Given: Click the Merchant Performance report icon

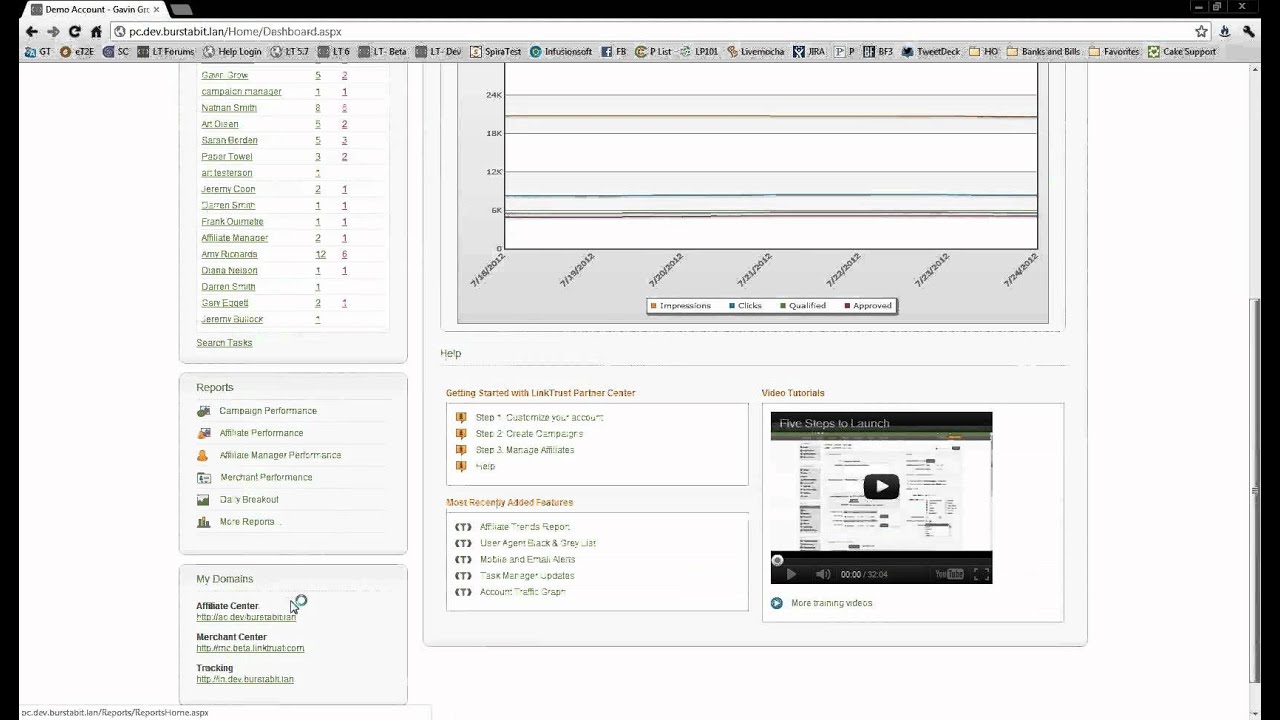Looking at the screenshot, I should [x=204, y=477].
